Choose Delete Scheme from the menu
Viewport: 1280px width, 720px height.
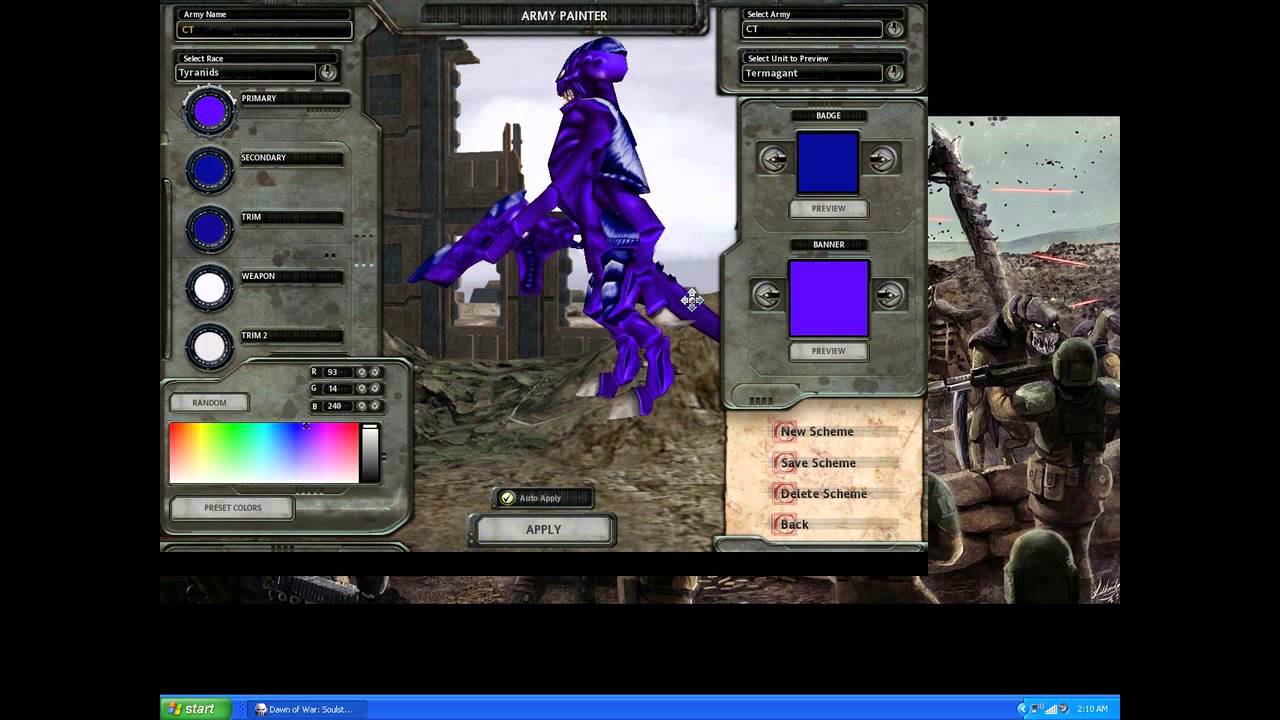coord(823,494)
